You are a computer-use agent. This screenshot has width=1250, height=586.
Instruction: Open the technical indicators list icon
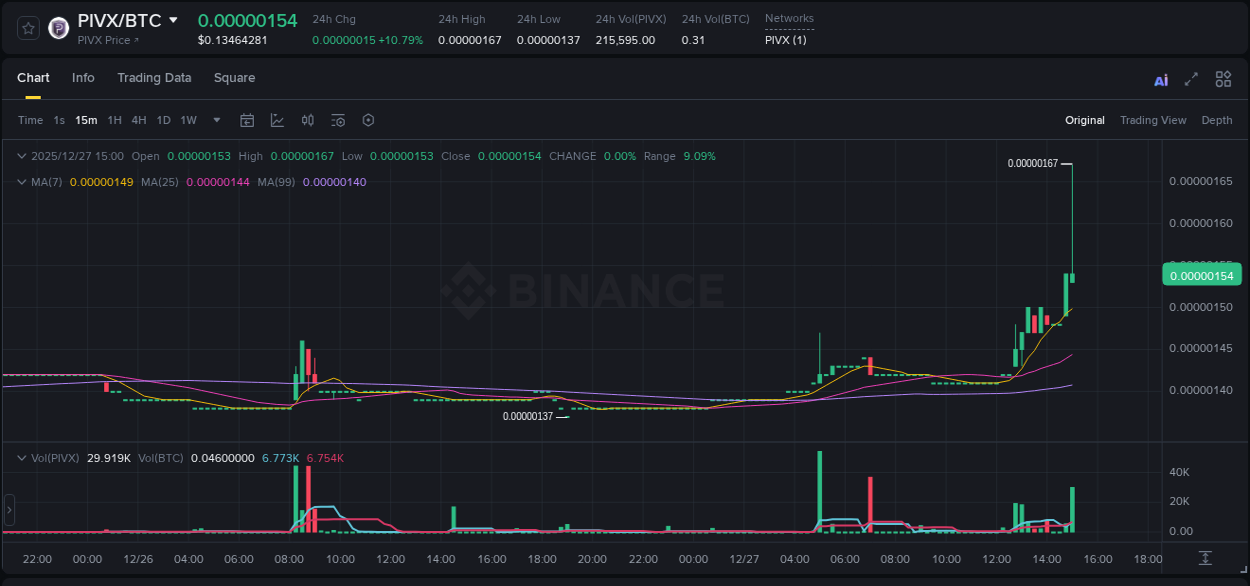[x=338, y=120]
